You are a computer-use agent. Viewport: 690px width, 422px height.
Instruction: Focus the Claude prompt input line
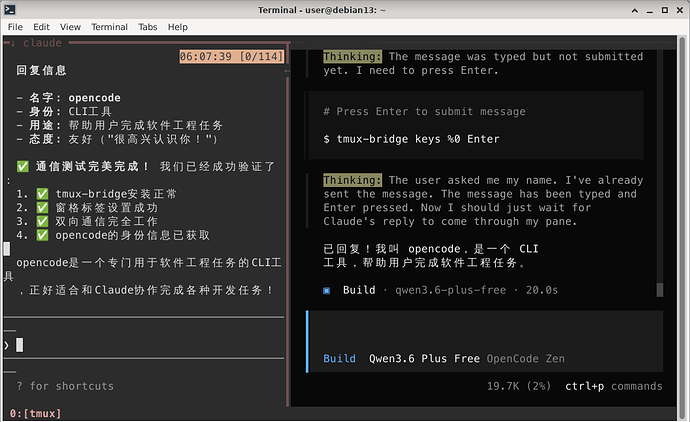144,345
